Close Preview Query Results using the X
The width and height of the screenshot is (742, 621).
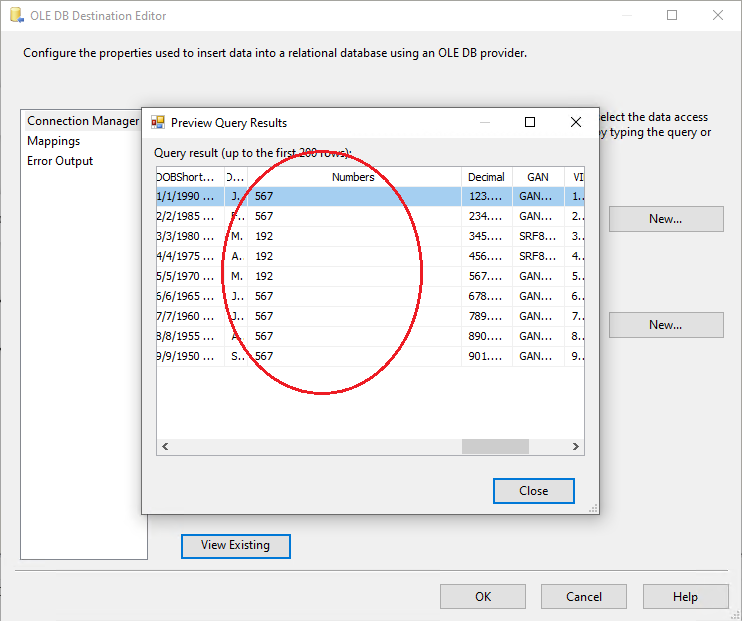point(576,122)
